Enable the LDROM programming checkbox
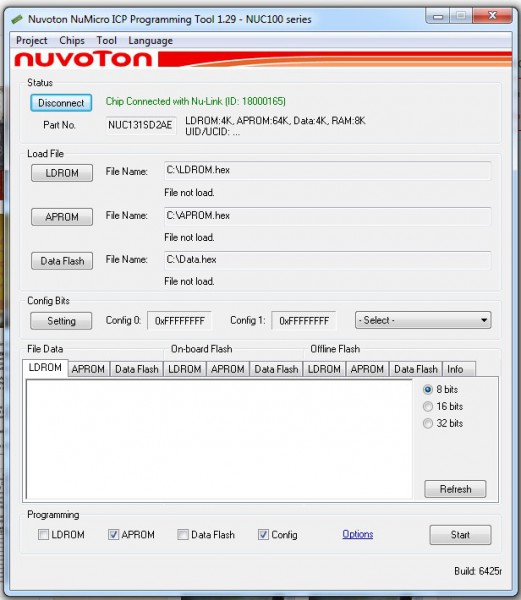 pos(43,534)
